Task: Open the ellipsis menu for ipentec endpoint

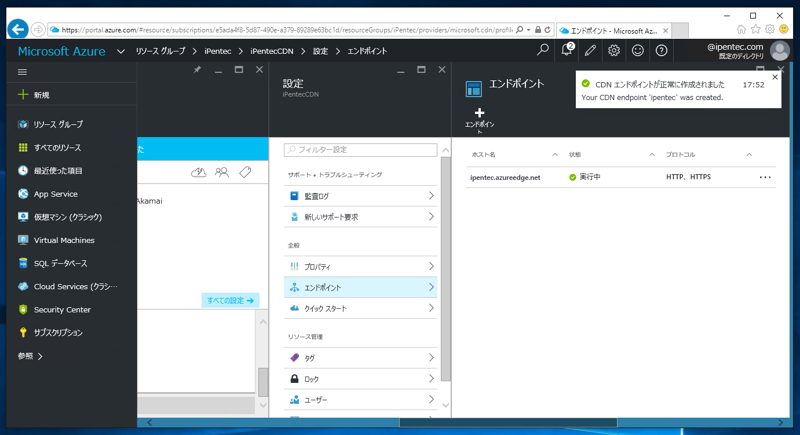Action: (765, 177)
